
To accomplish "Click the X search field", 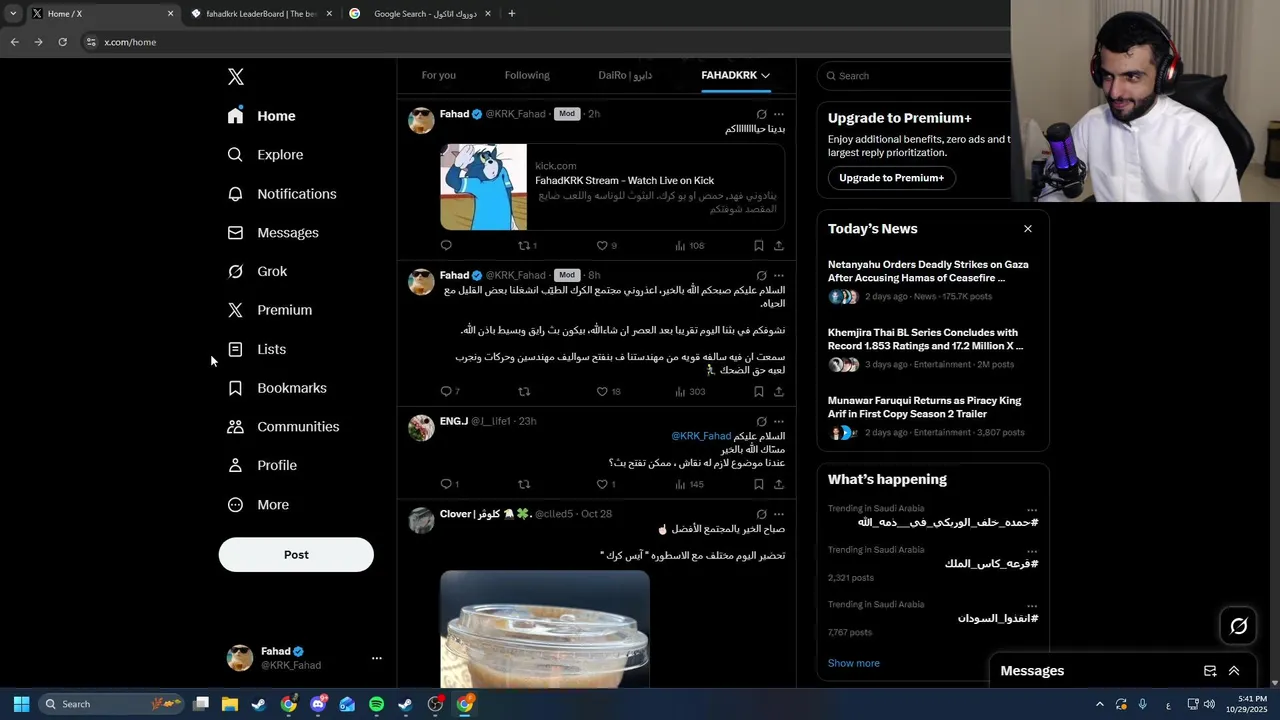I will click(915, 76).
